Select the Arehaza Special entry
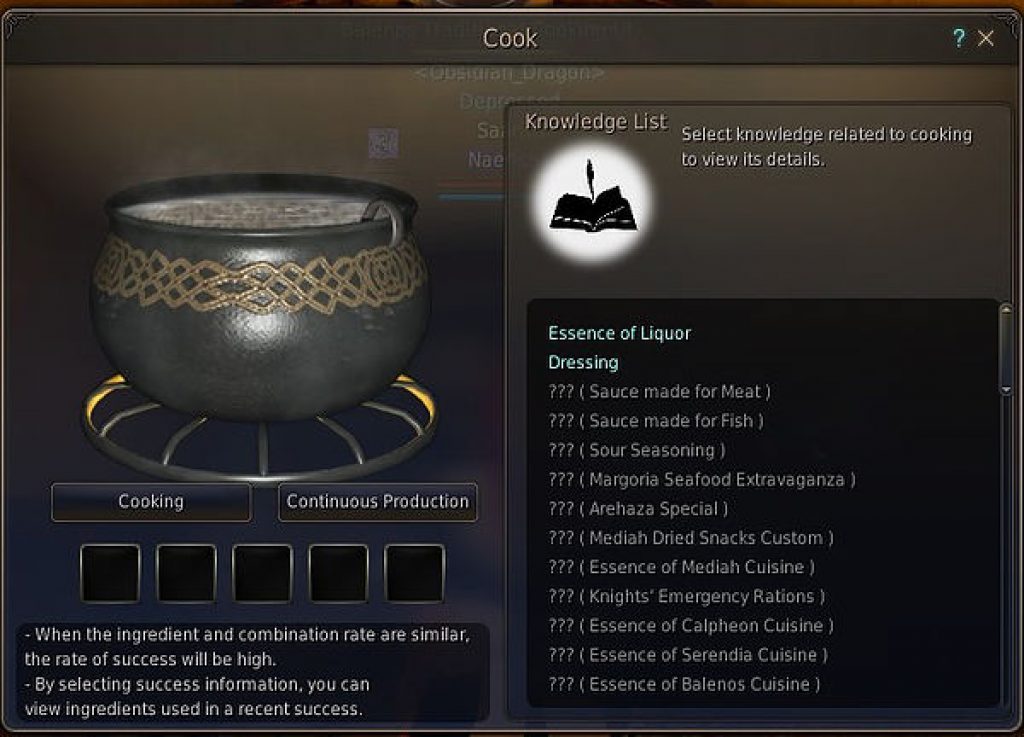 [638, 509]
